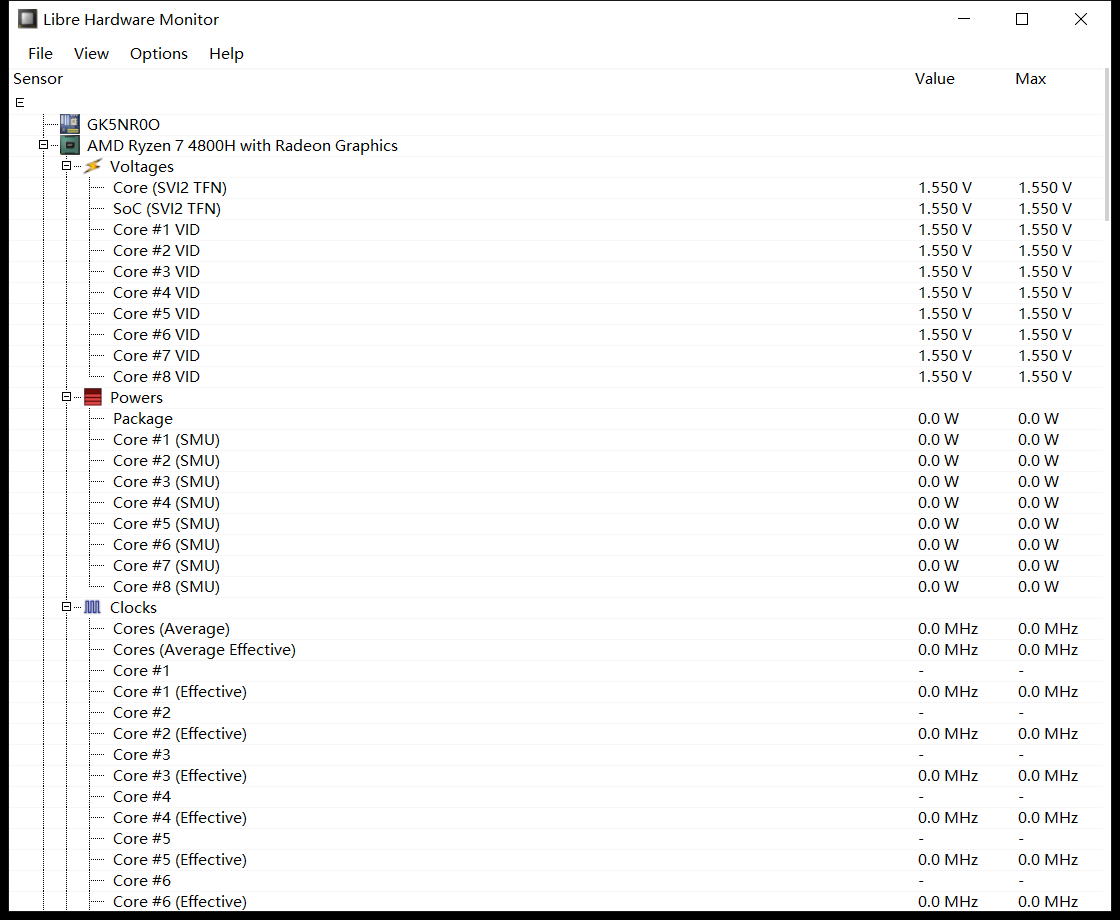Collapse the AMD Ryzen 7 4800H node
This screenshot has height=920, width=1120.
coord(44,145)
